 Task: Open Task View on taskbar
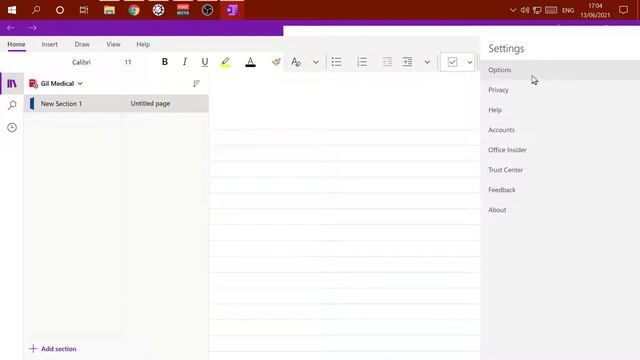pyautogui.click(x=84, y=10)
